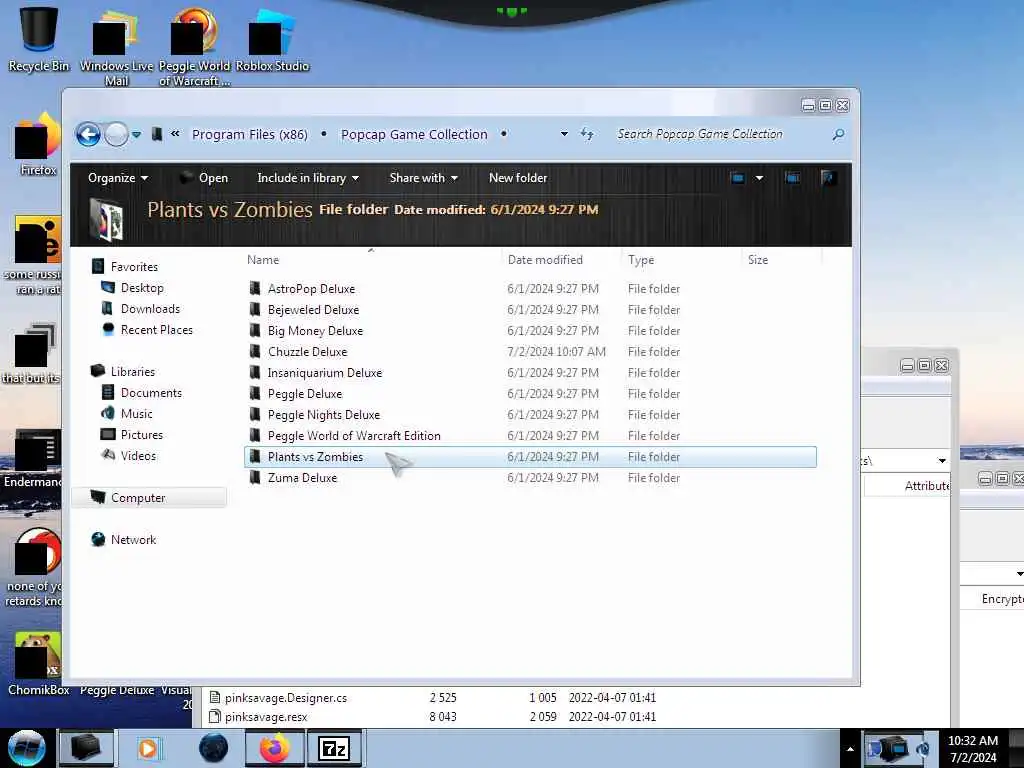
Task: Expand the Include in library menu
Action: [x=308, y=178]
